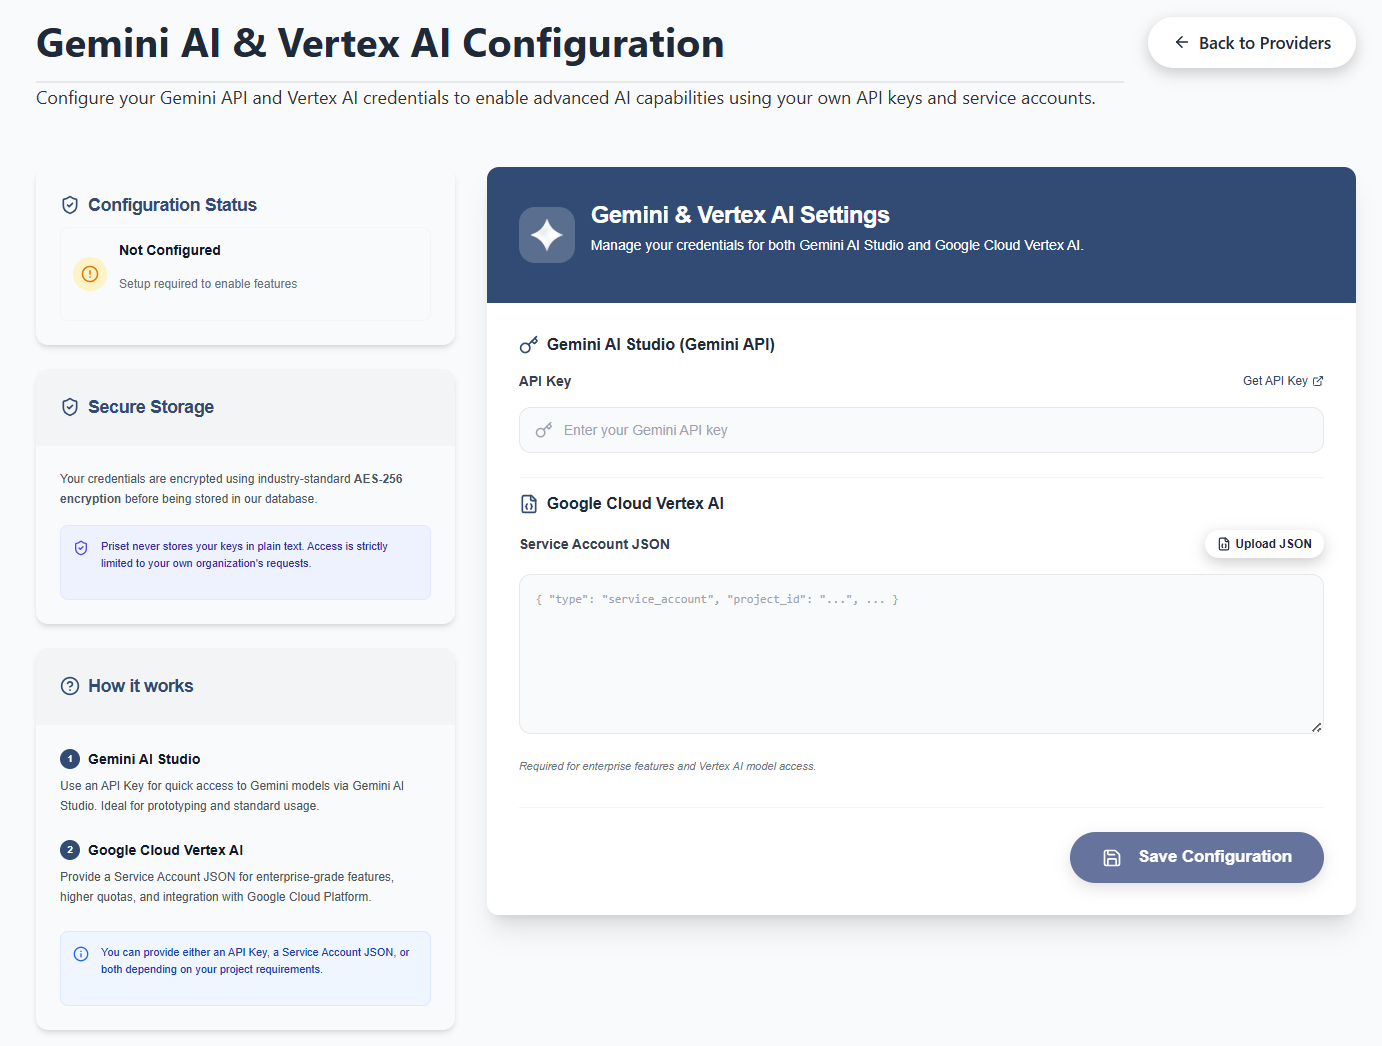The width and height of the screenshot is (1382, 1046).
Task: Click the floppy disk icon in Save Configuration
Action: 1112,857
